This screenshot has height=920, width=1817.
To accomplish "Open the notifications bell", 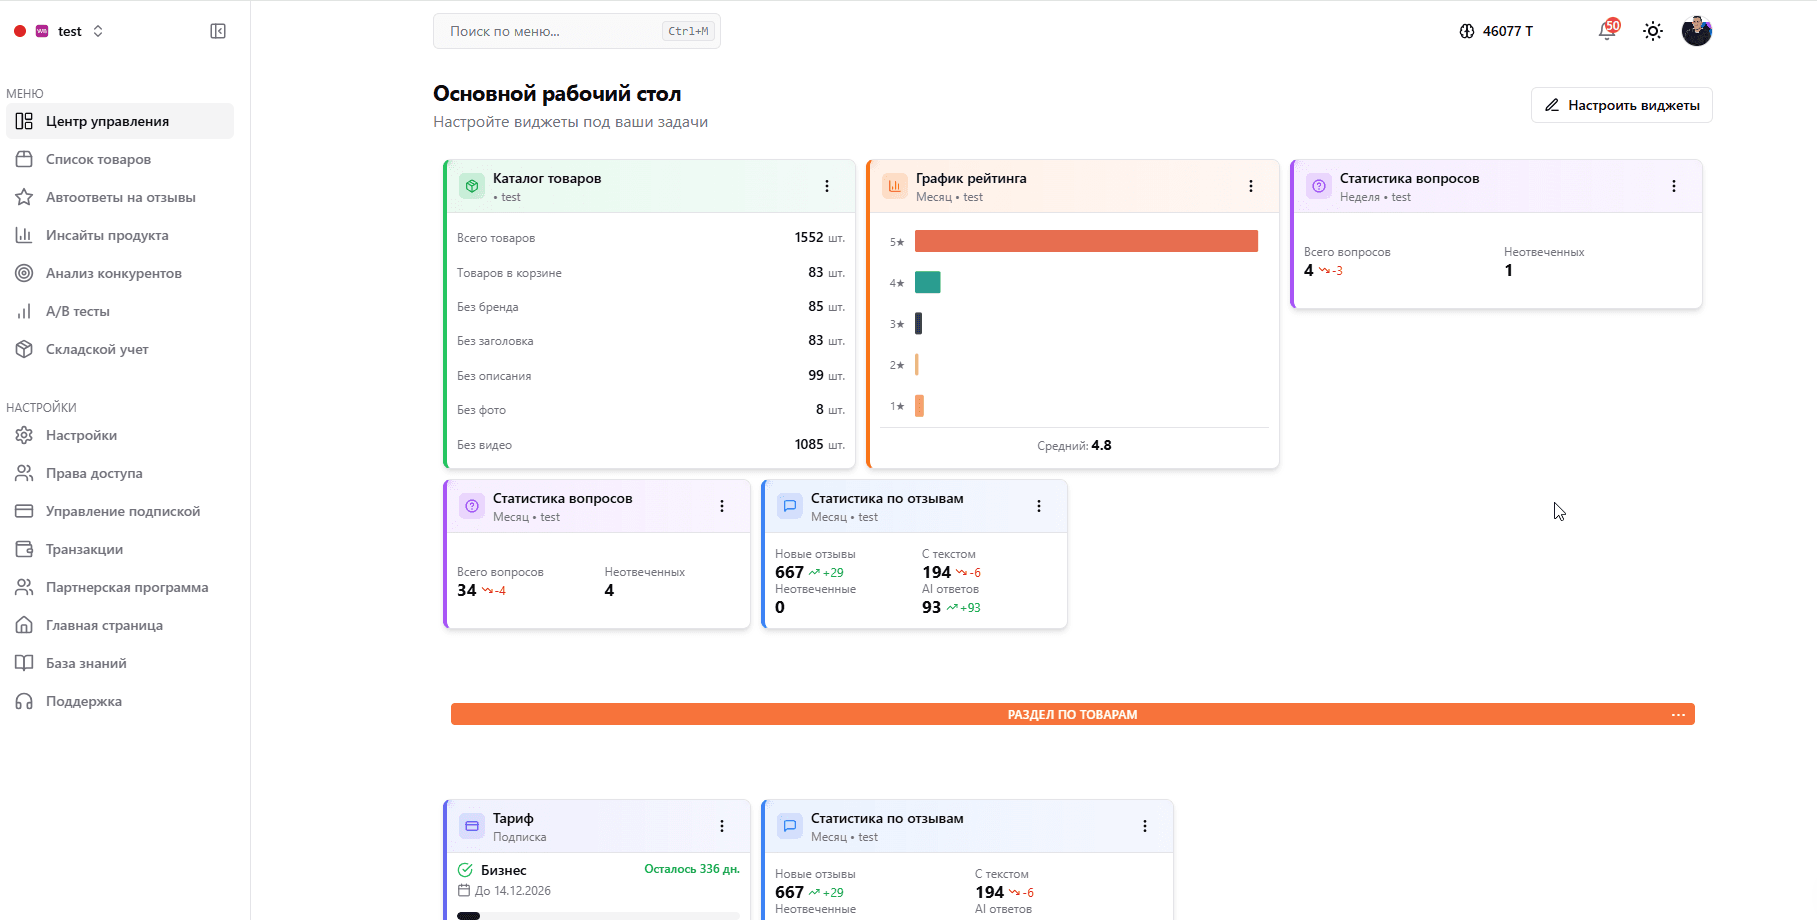I will click(1606, 31).
